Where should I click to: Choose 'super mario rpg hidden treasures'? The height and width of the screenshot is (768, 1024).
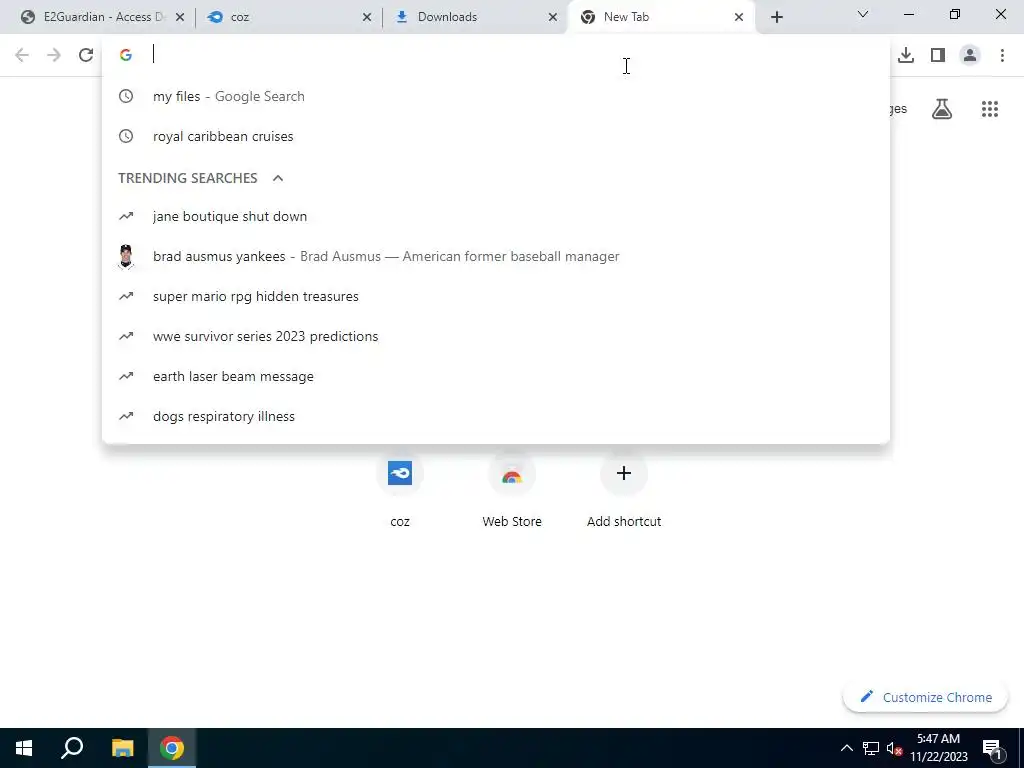[x=496, y=296]
